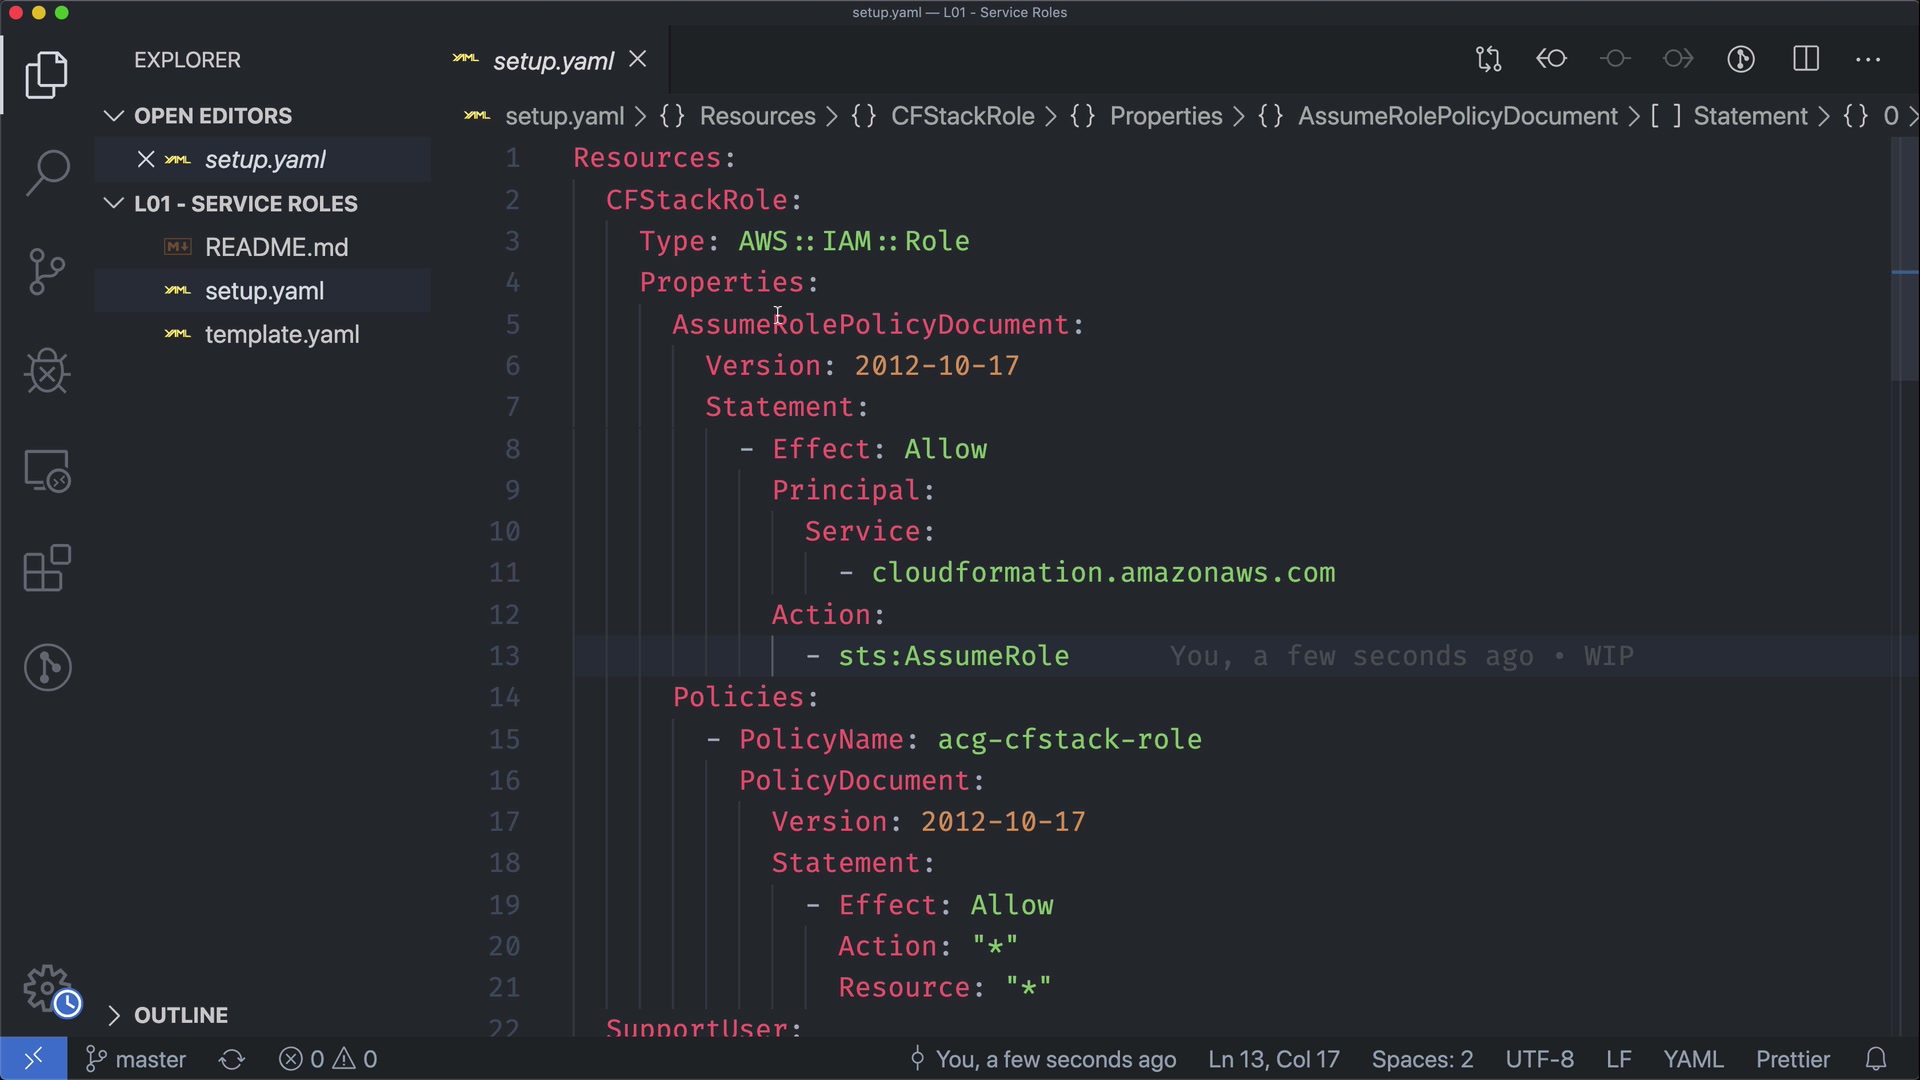The height and width of the screenshot is (1080, 1920).
Task: Open Source Control view
Action: (47, 272)
